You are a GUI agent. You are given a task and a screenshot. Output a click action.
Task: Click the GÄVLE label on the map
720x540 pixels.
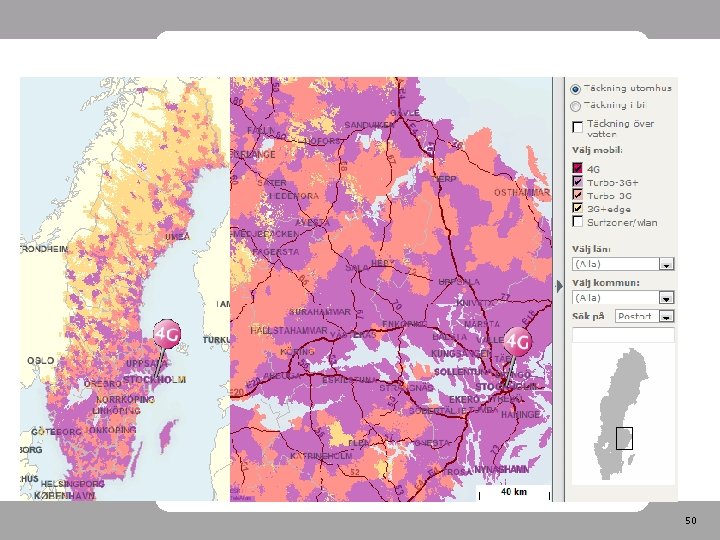click(x=405, y=113)
